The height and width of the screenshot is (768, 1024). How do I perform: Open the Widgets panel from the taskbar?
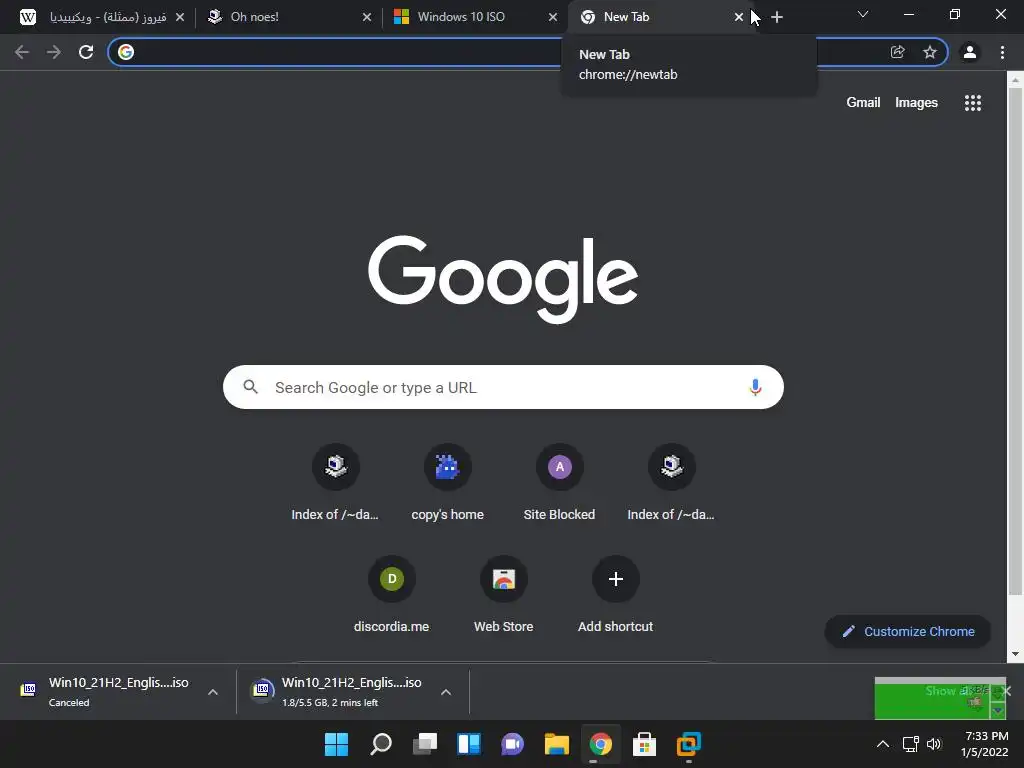pyautogui.click(x=468, y=744)
